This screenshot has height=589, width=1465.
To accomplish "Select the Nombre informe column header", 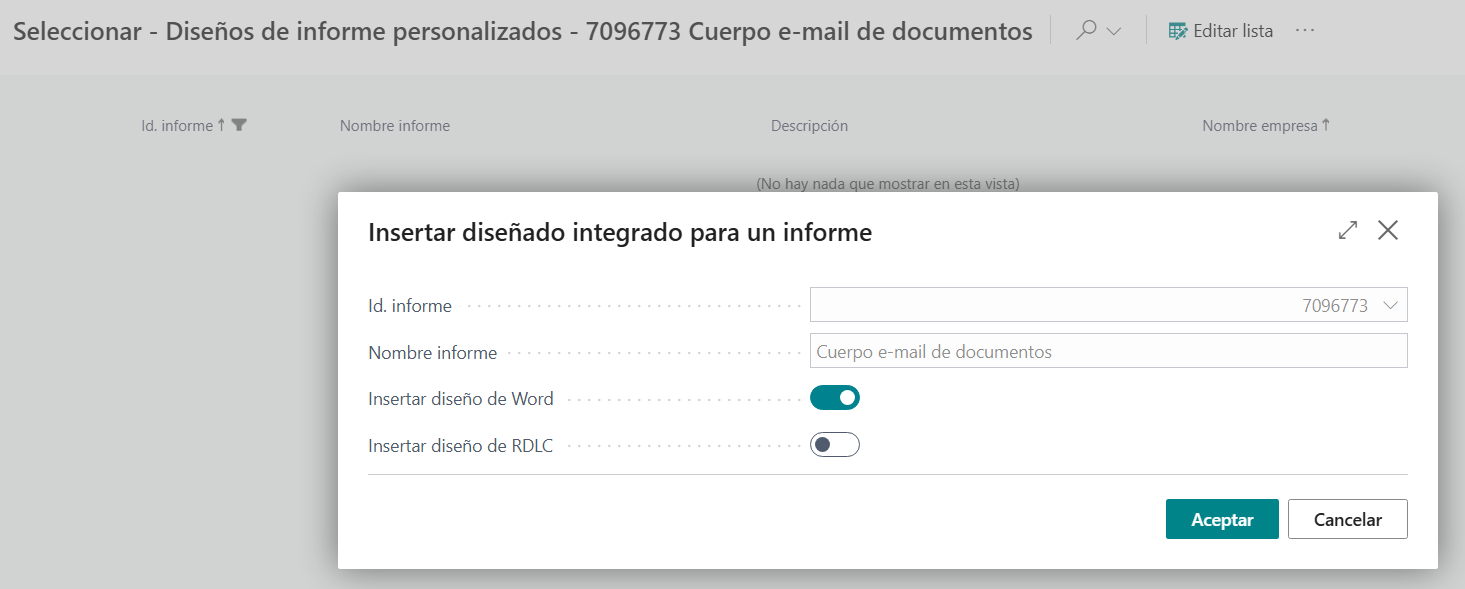I will [x=394, y=125].
